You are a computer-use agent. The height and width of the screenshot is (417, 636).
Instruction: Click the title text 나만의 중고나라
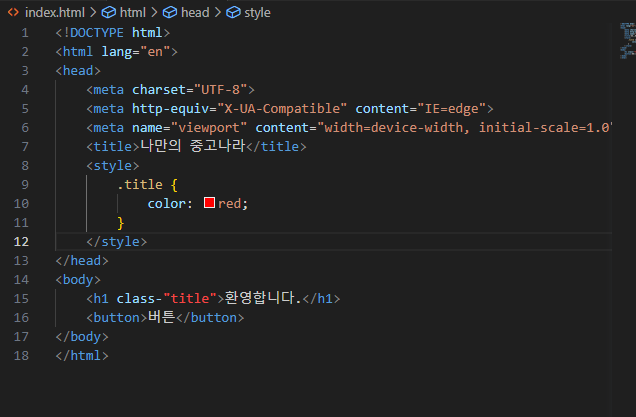pos(193,146)
